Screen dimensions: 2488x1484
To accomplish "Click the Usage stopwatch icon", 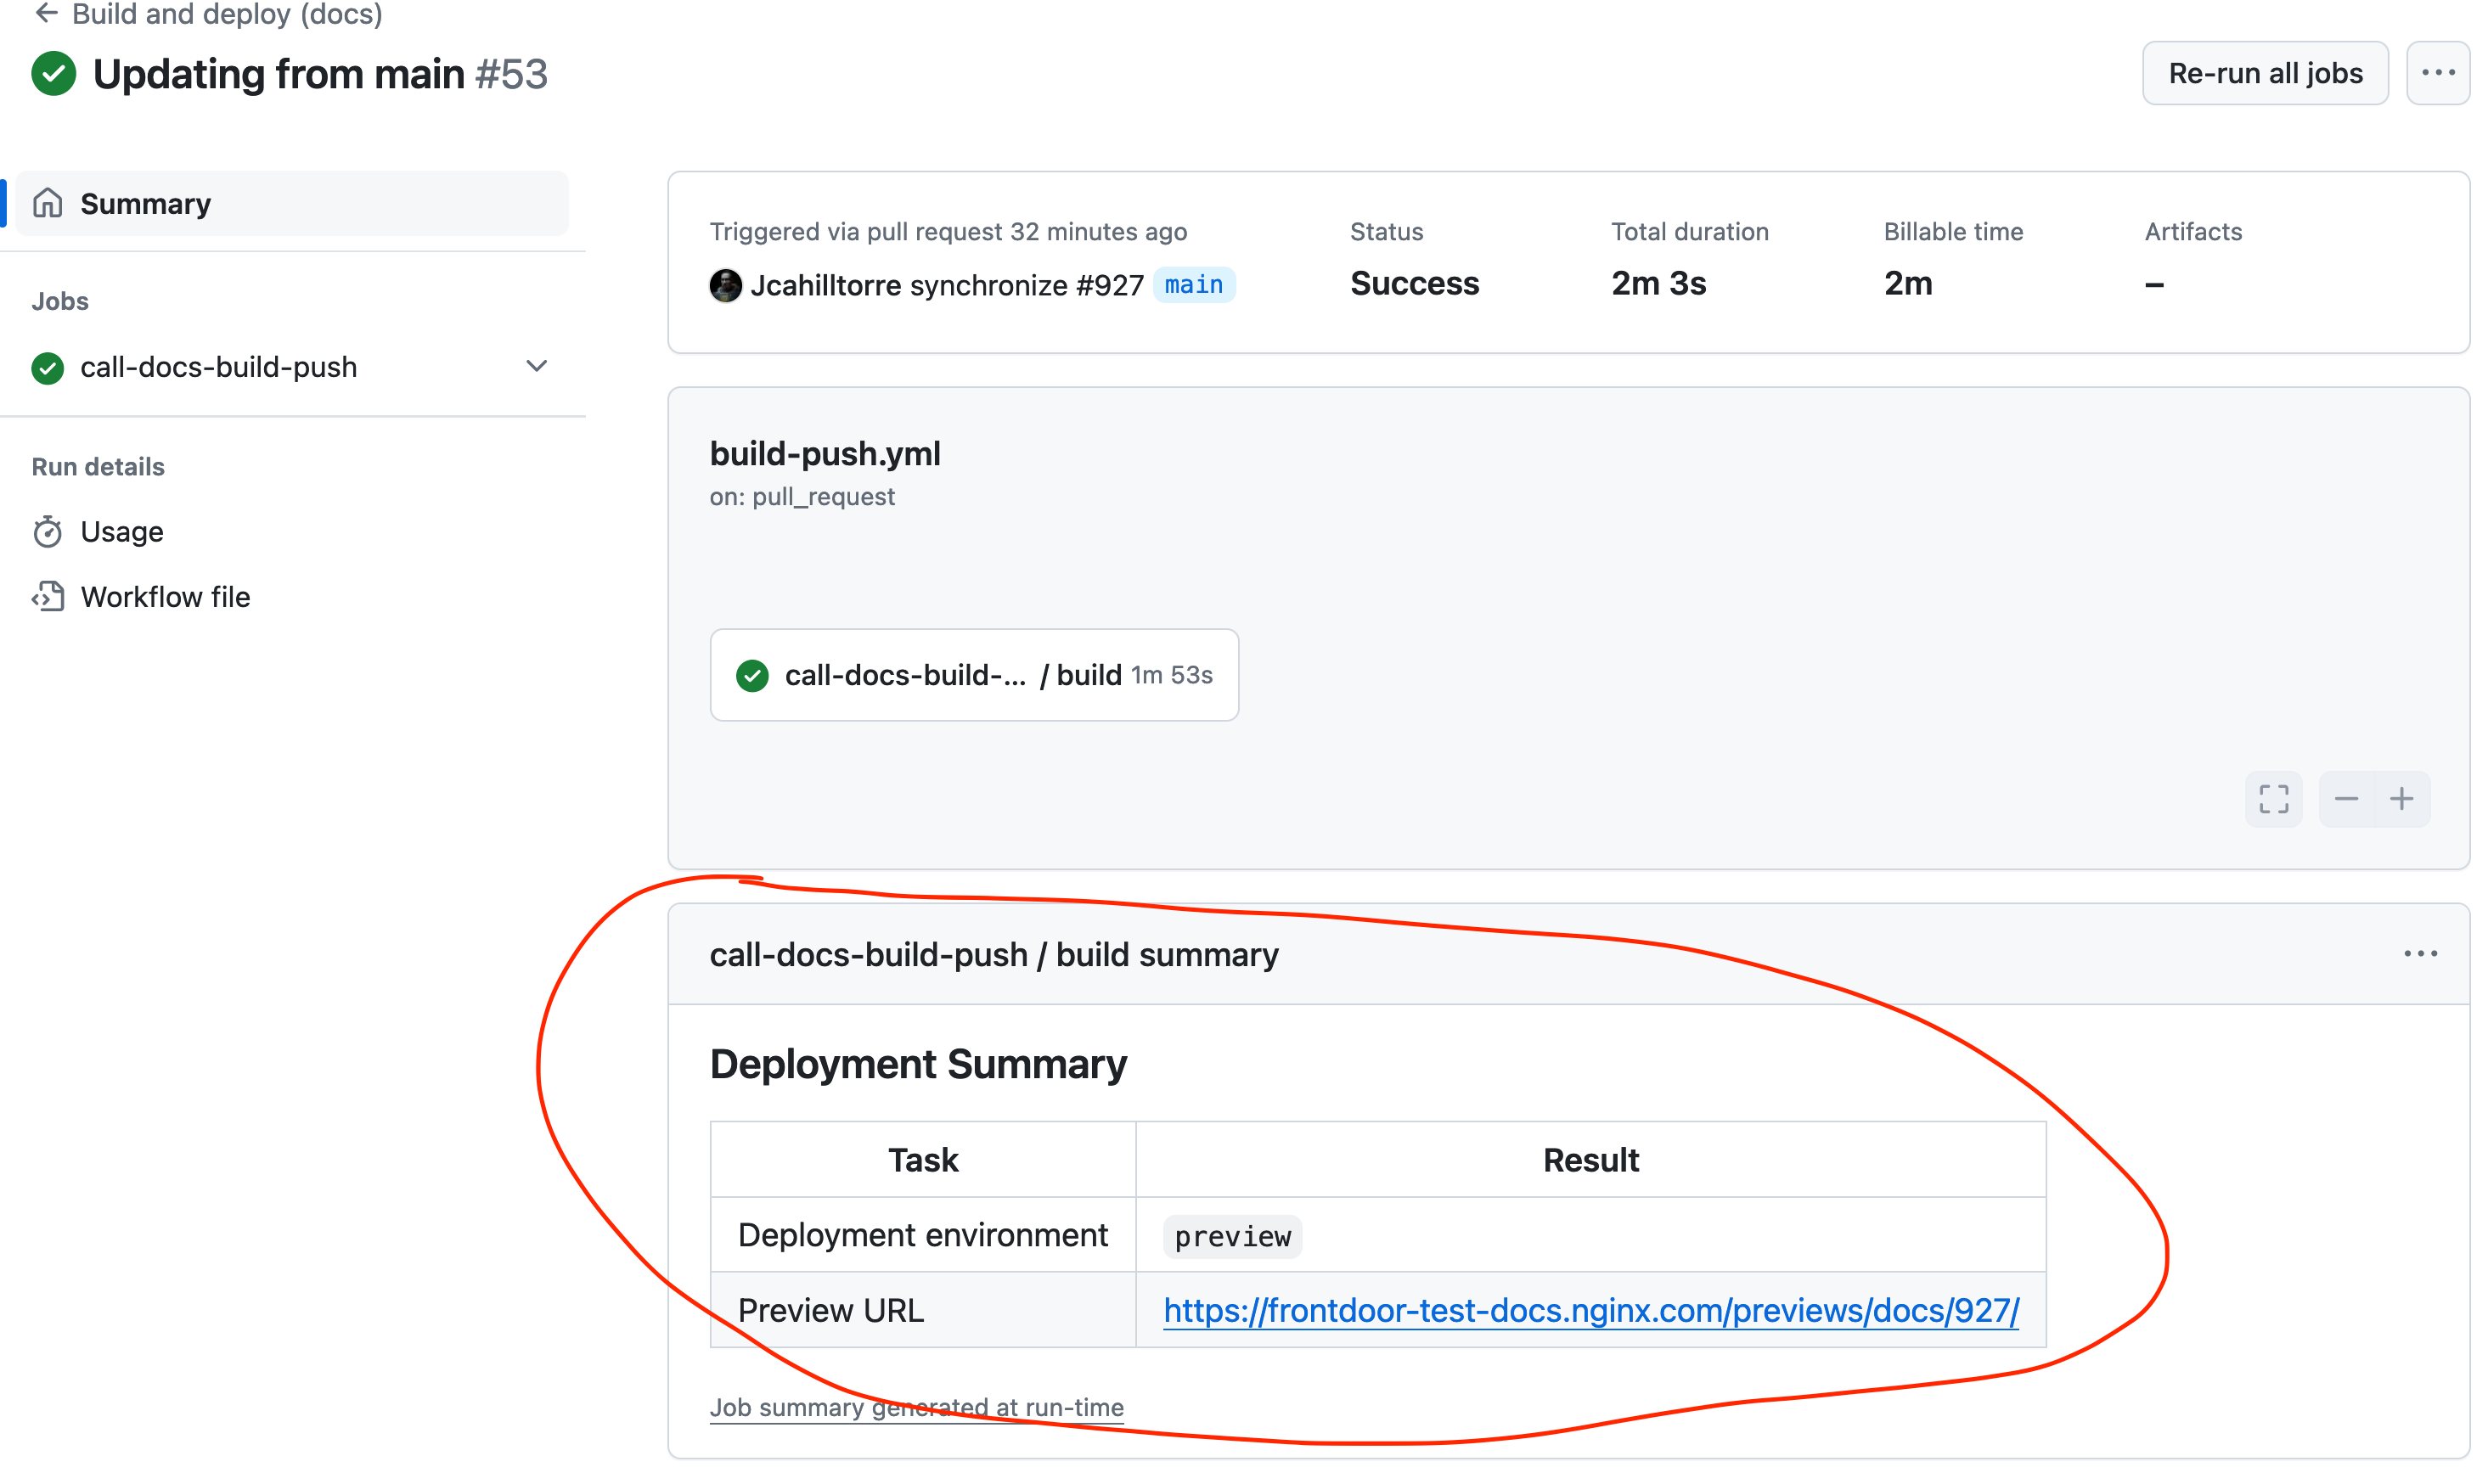I will click(x=48, y=532).
